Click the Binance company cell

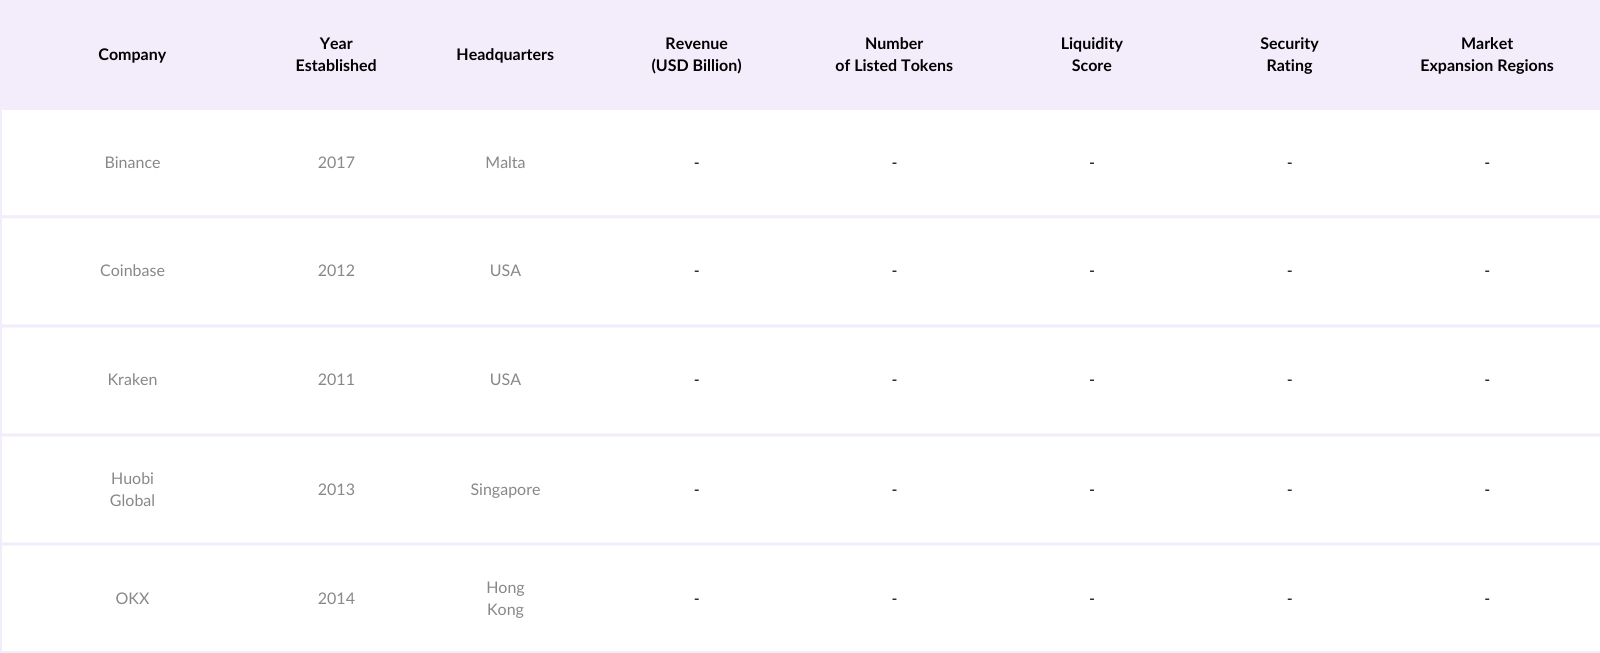132,163
